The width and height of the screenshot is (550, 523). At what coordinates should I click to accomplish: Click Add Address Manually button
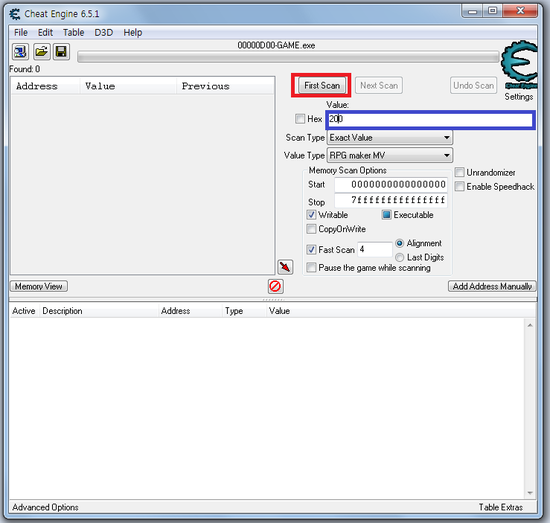pyautogui.click(x=492, y=286)
